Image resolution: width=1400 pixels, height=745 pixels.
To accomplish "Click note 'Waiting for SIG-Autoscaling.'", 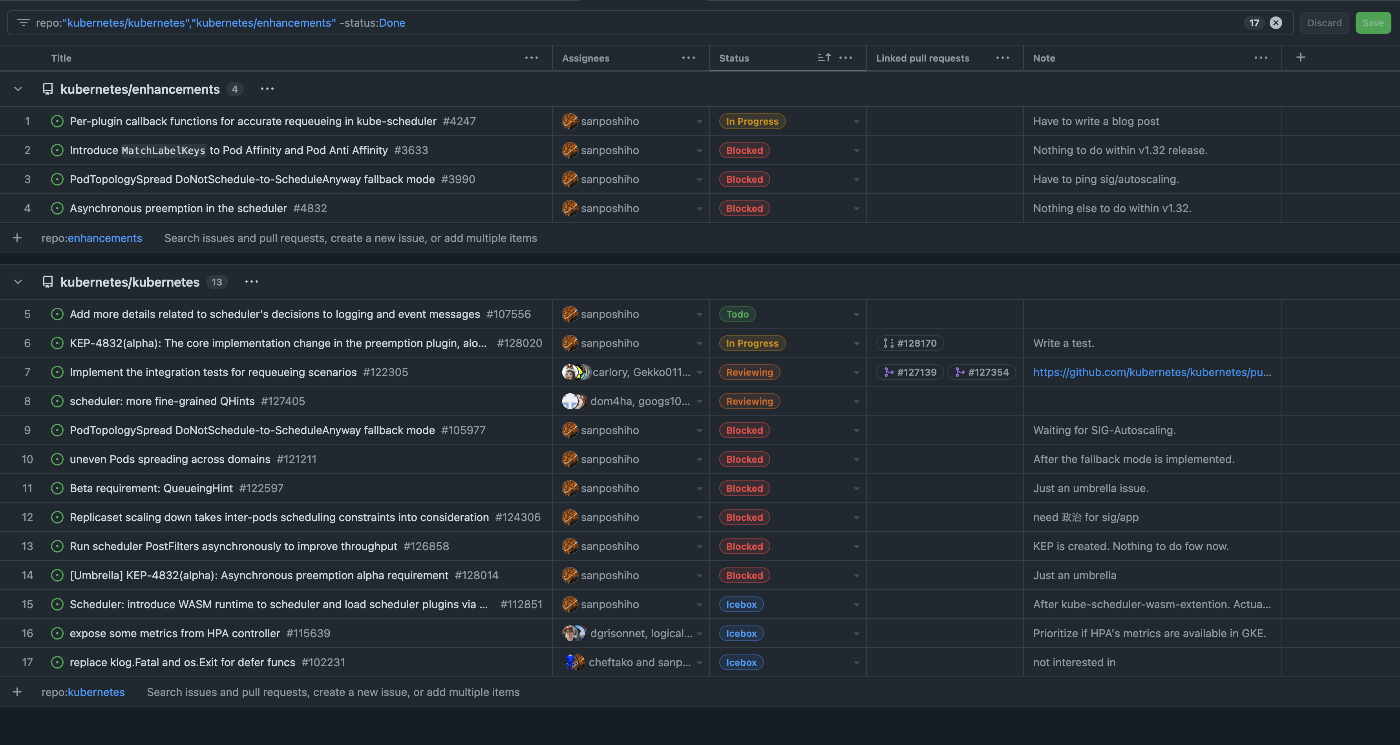I will (1104, 430).
